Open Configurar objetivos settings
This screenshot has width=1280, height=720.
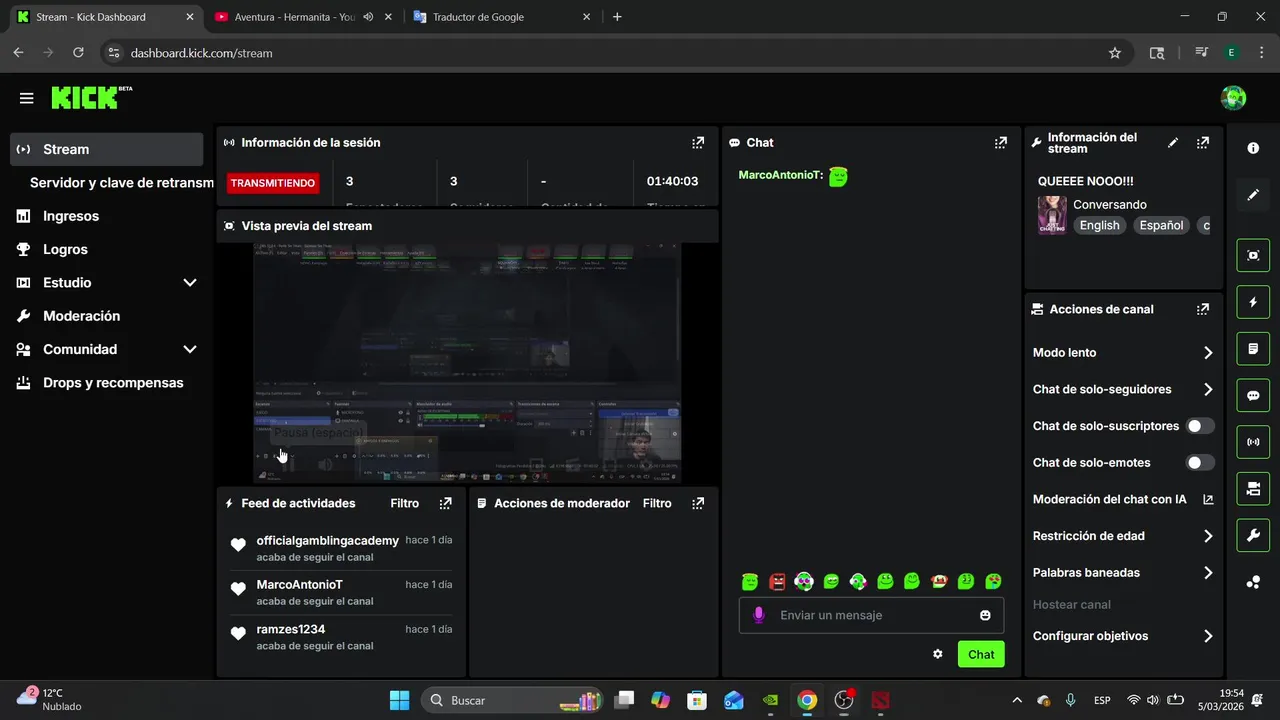[x=1122, y=636]
